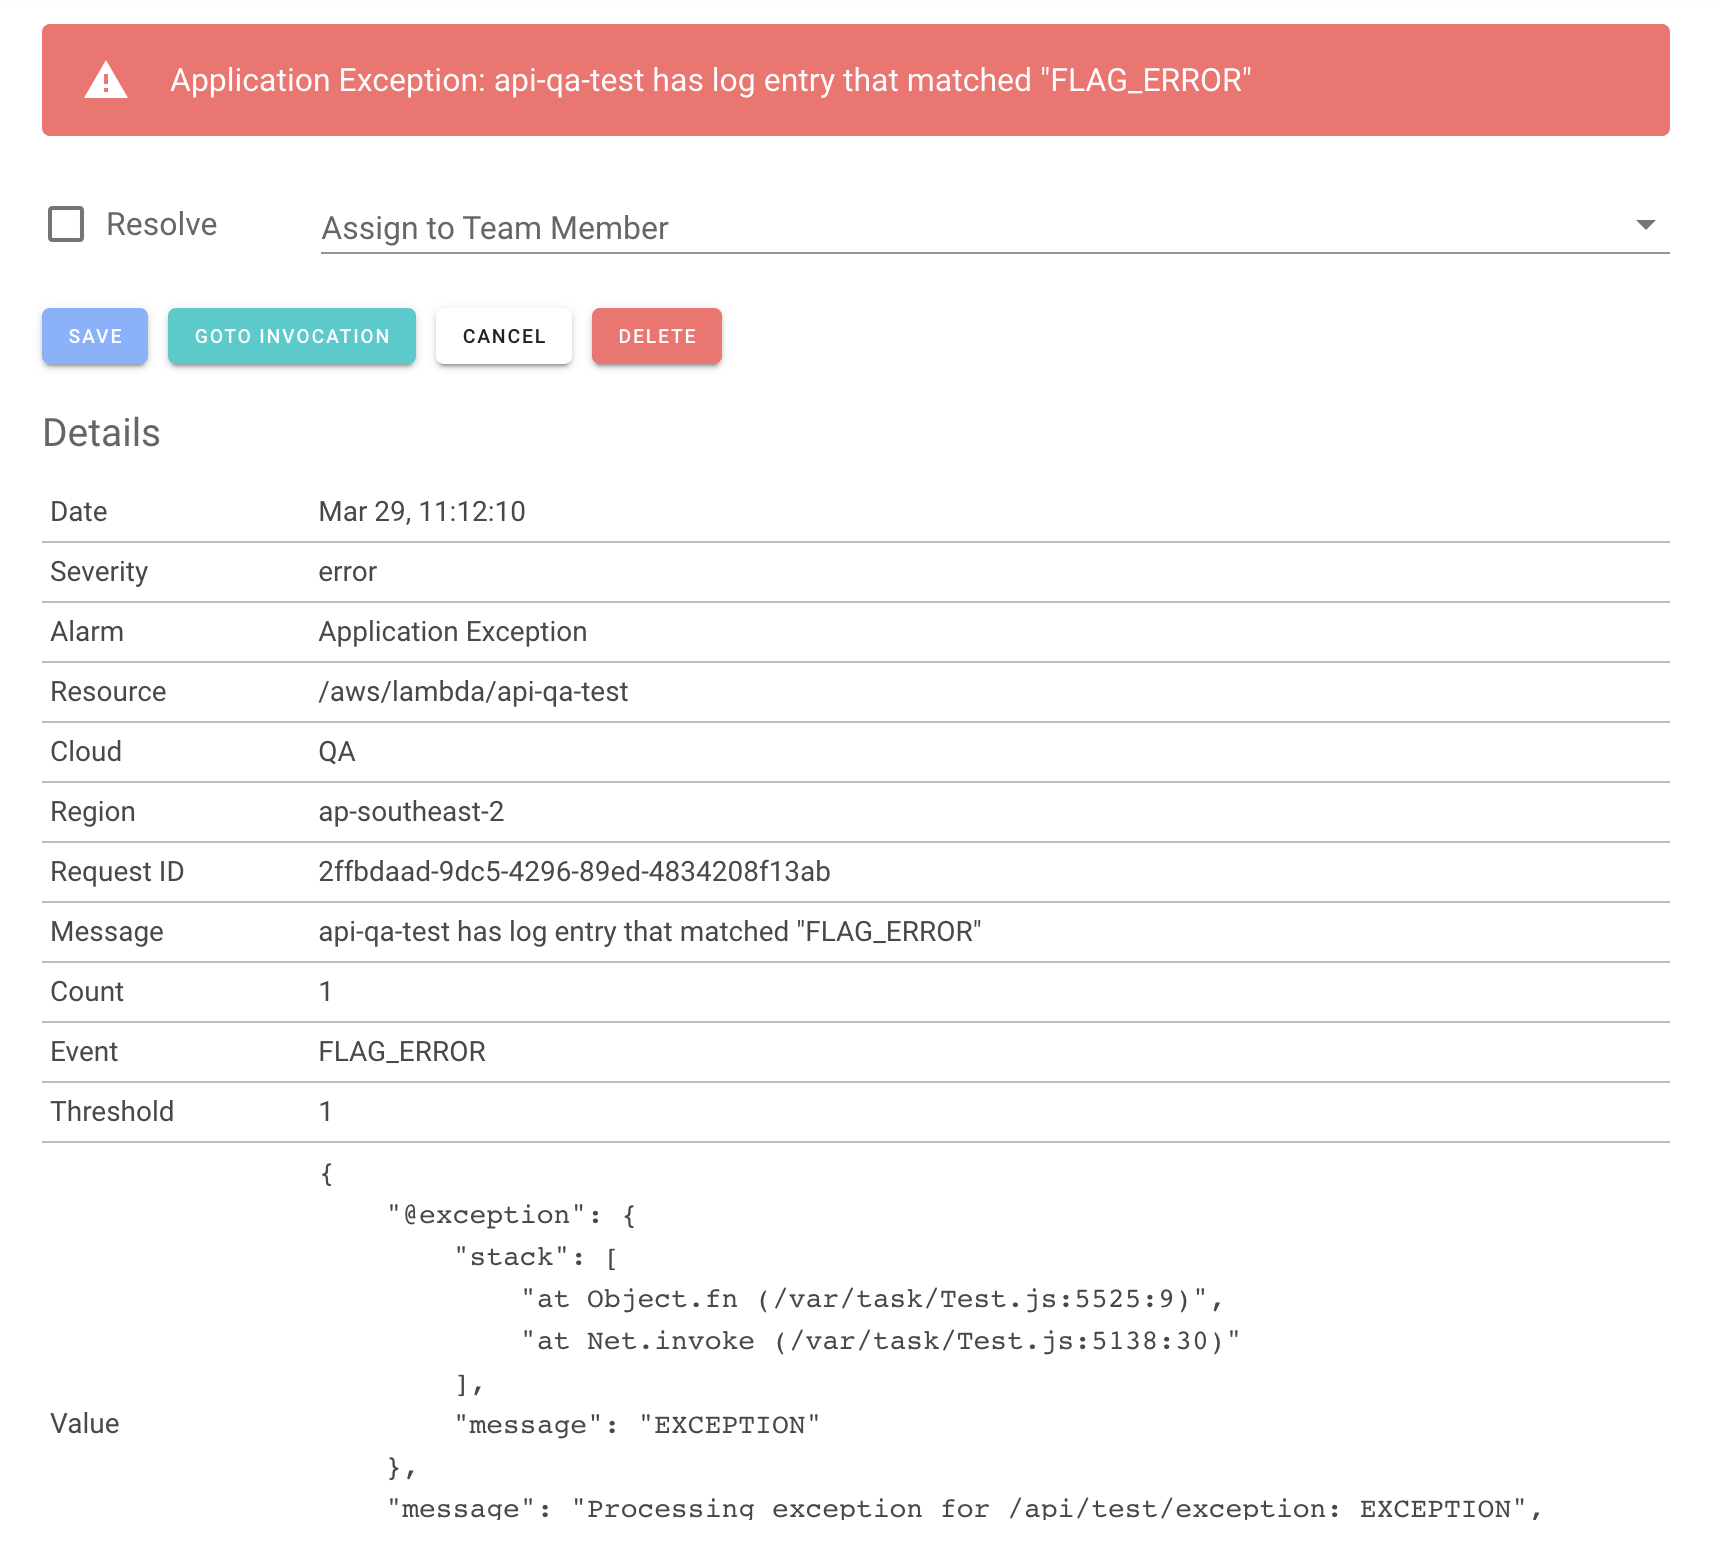The width and height of the screenshot is (1716, 1562).
Task: Click the Request ID row label
Action: (x=117, y=872)
